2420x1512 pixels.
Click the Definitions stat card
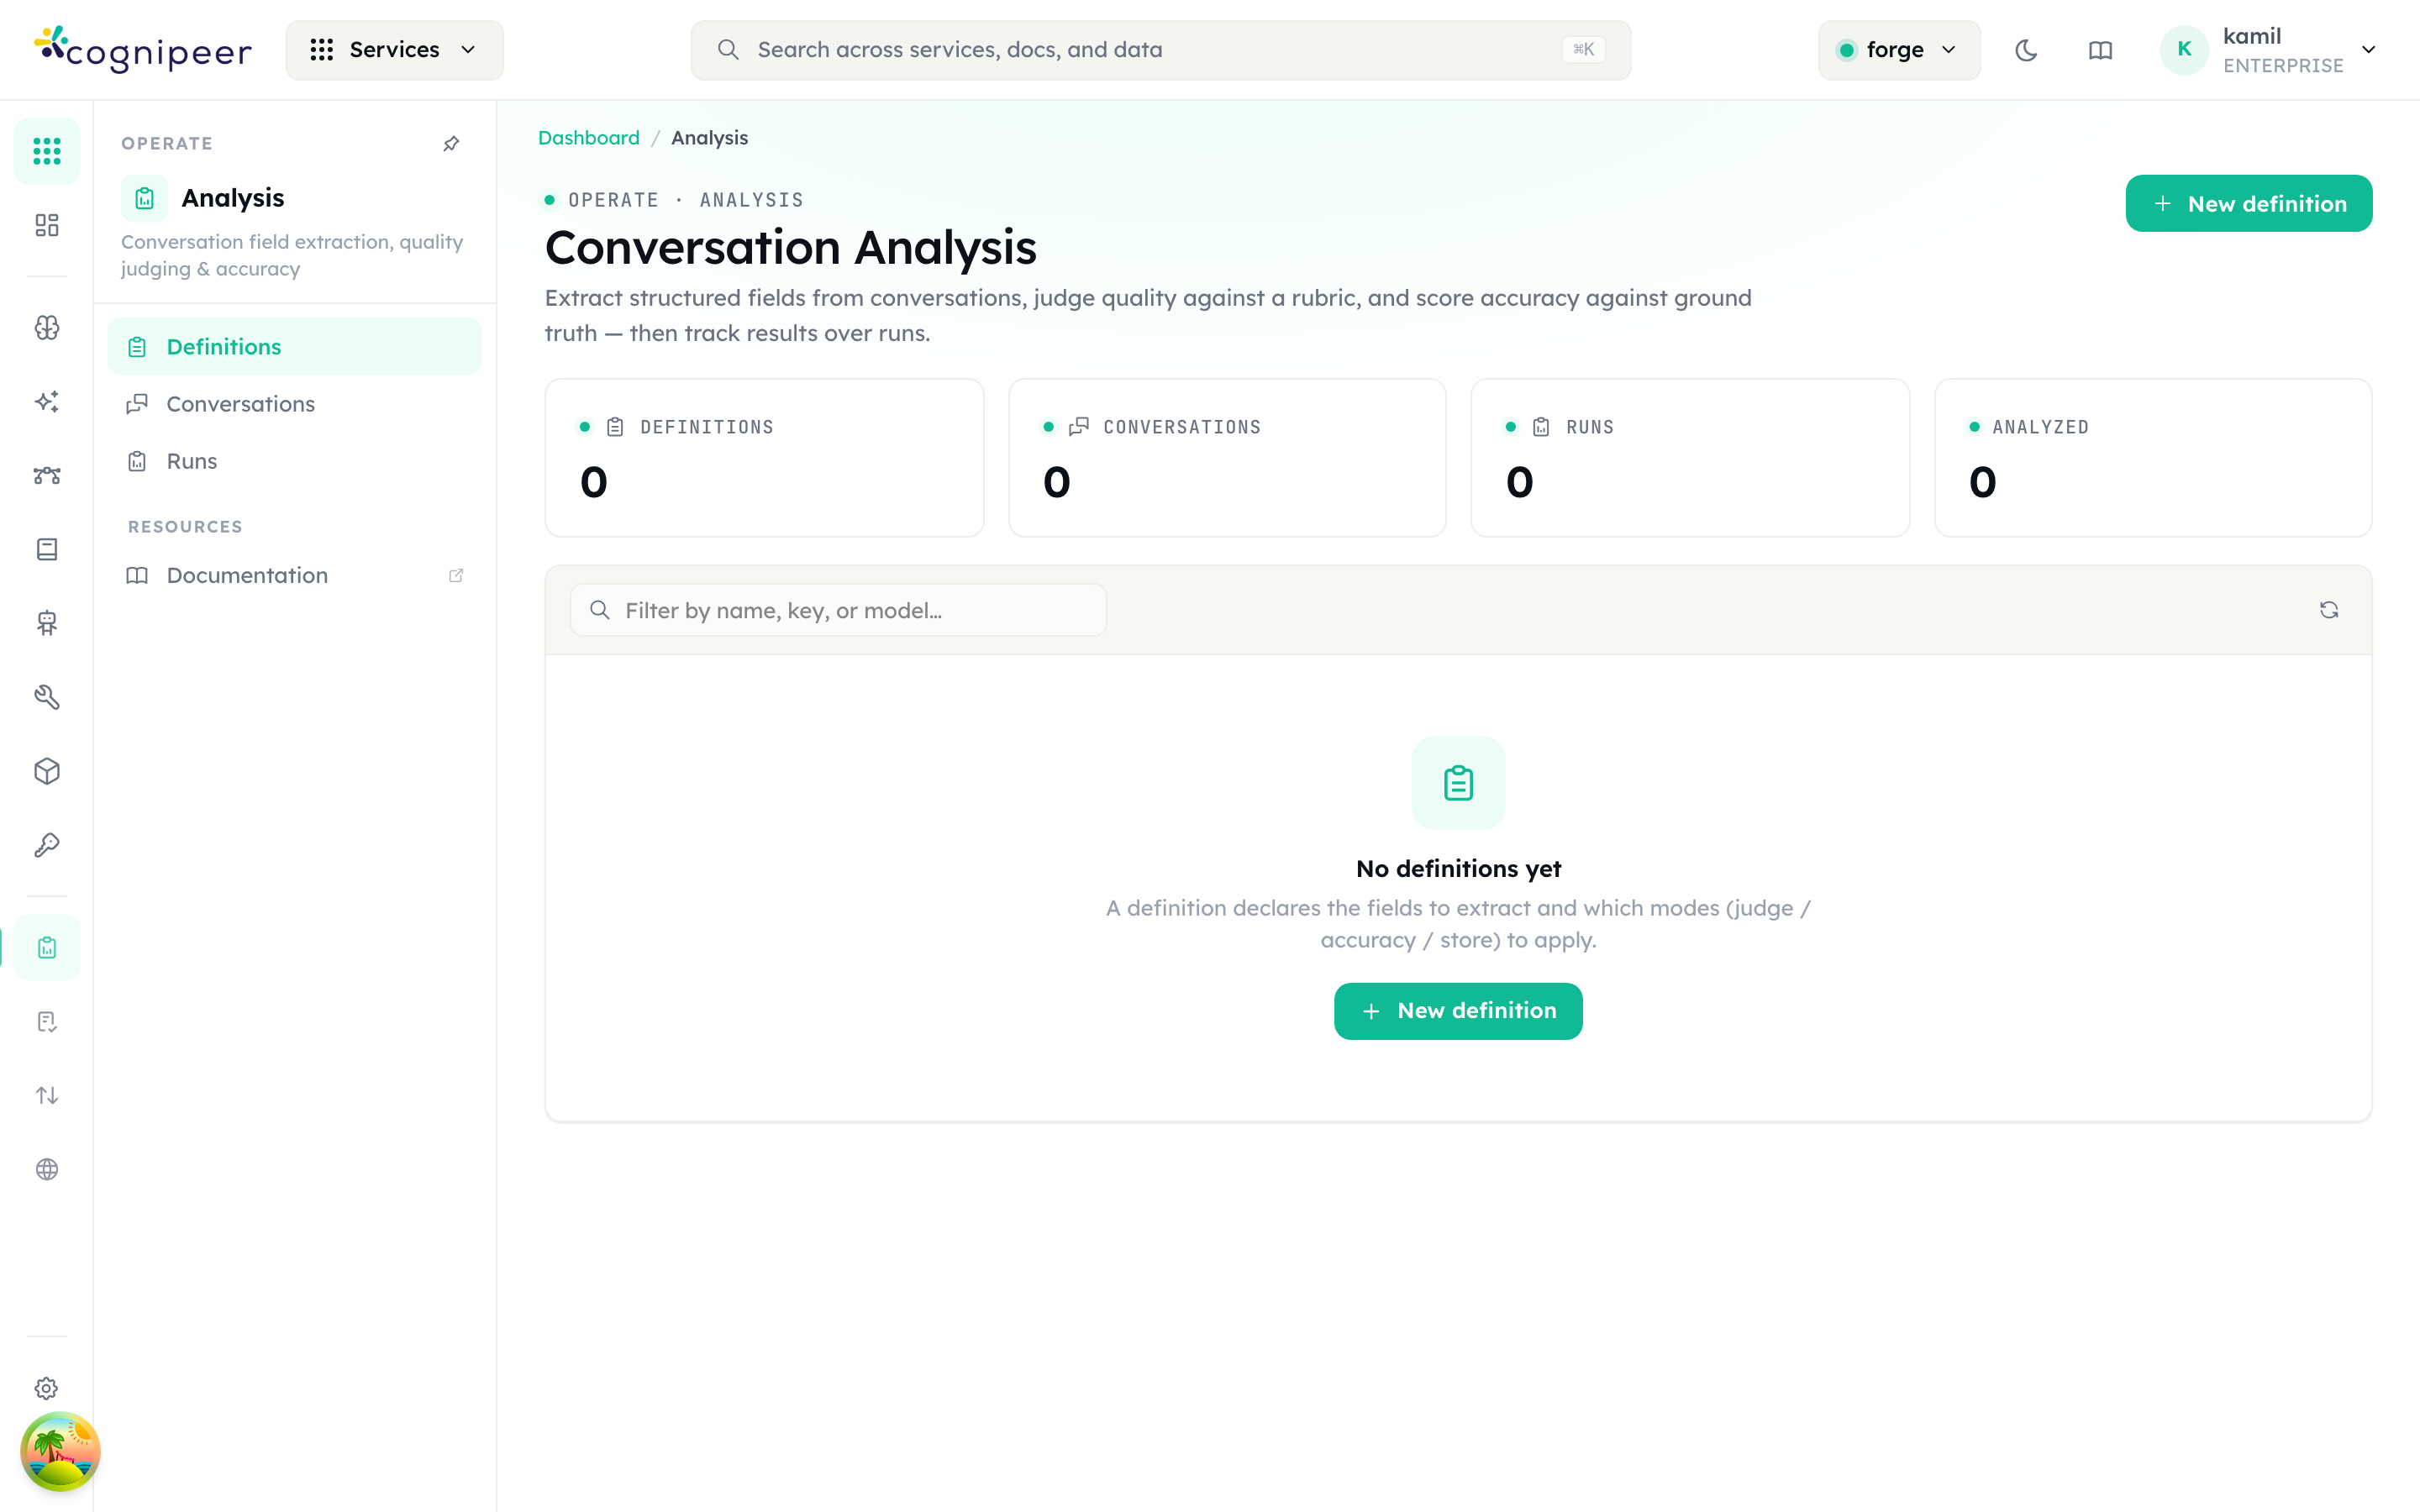click(x=764, y=457)
